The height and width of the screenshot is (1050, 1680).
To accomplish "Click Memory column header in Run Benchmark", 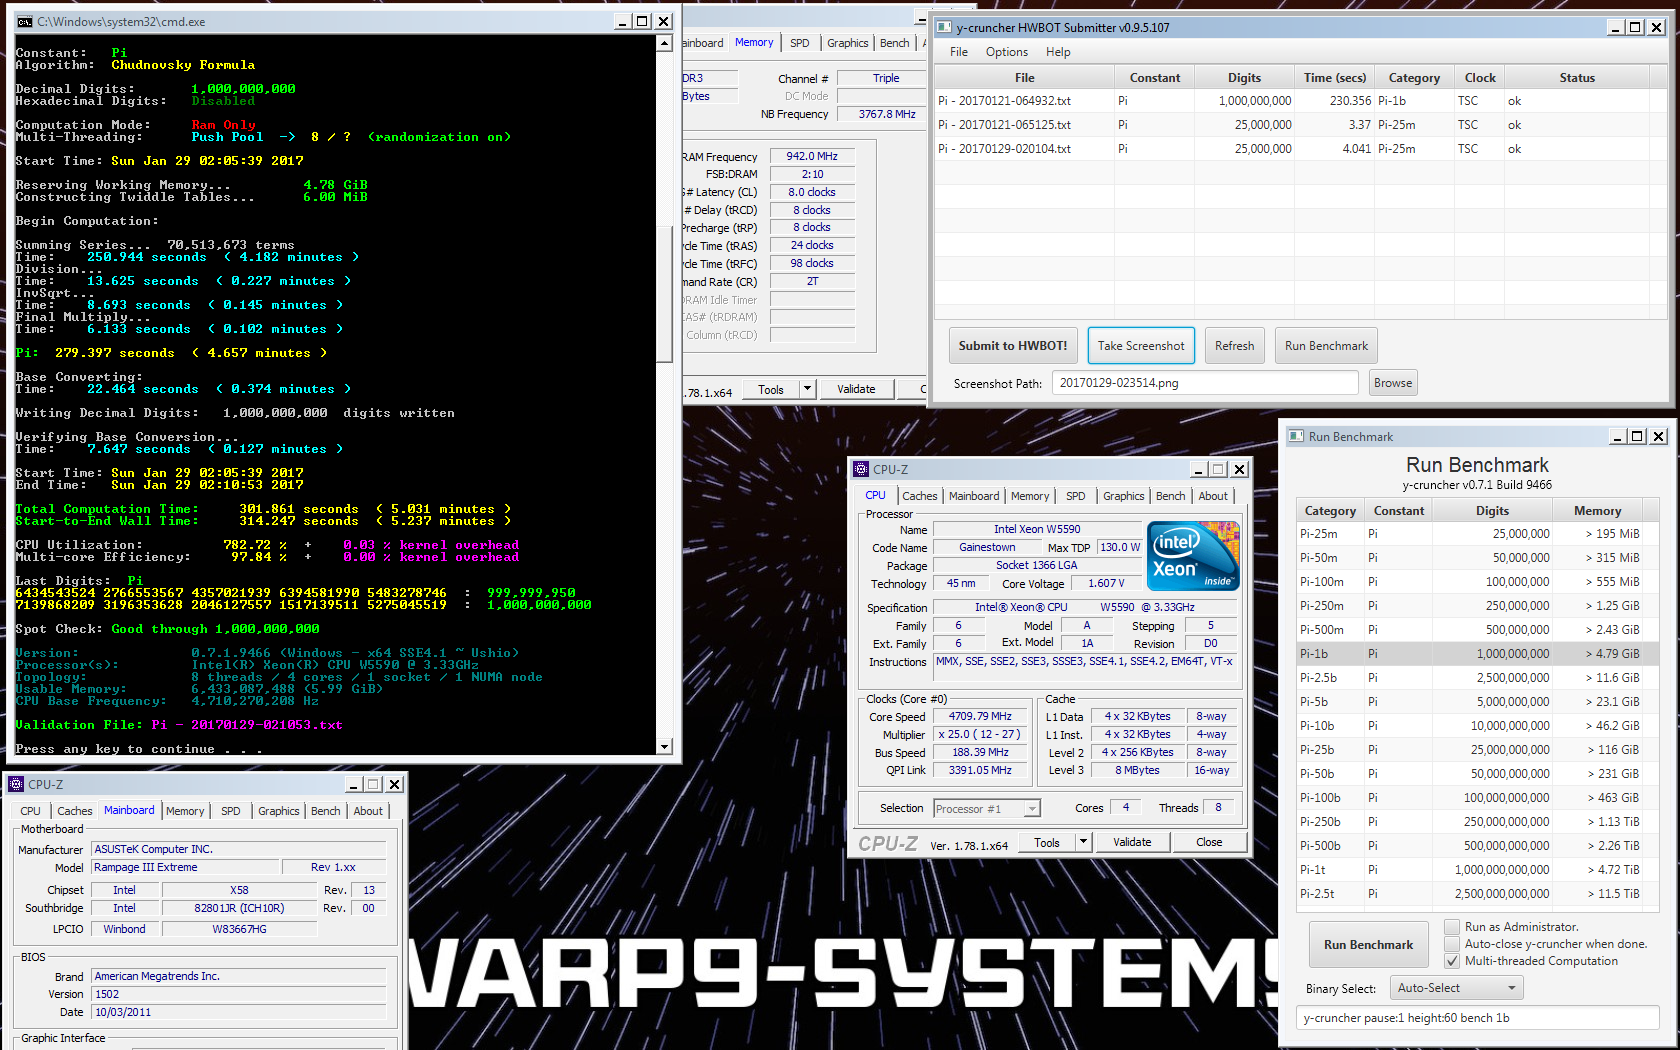I will pos(1597,511).
